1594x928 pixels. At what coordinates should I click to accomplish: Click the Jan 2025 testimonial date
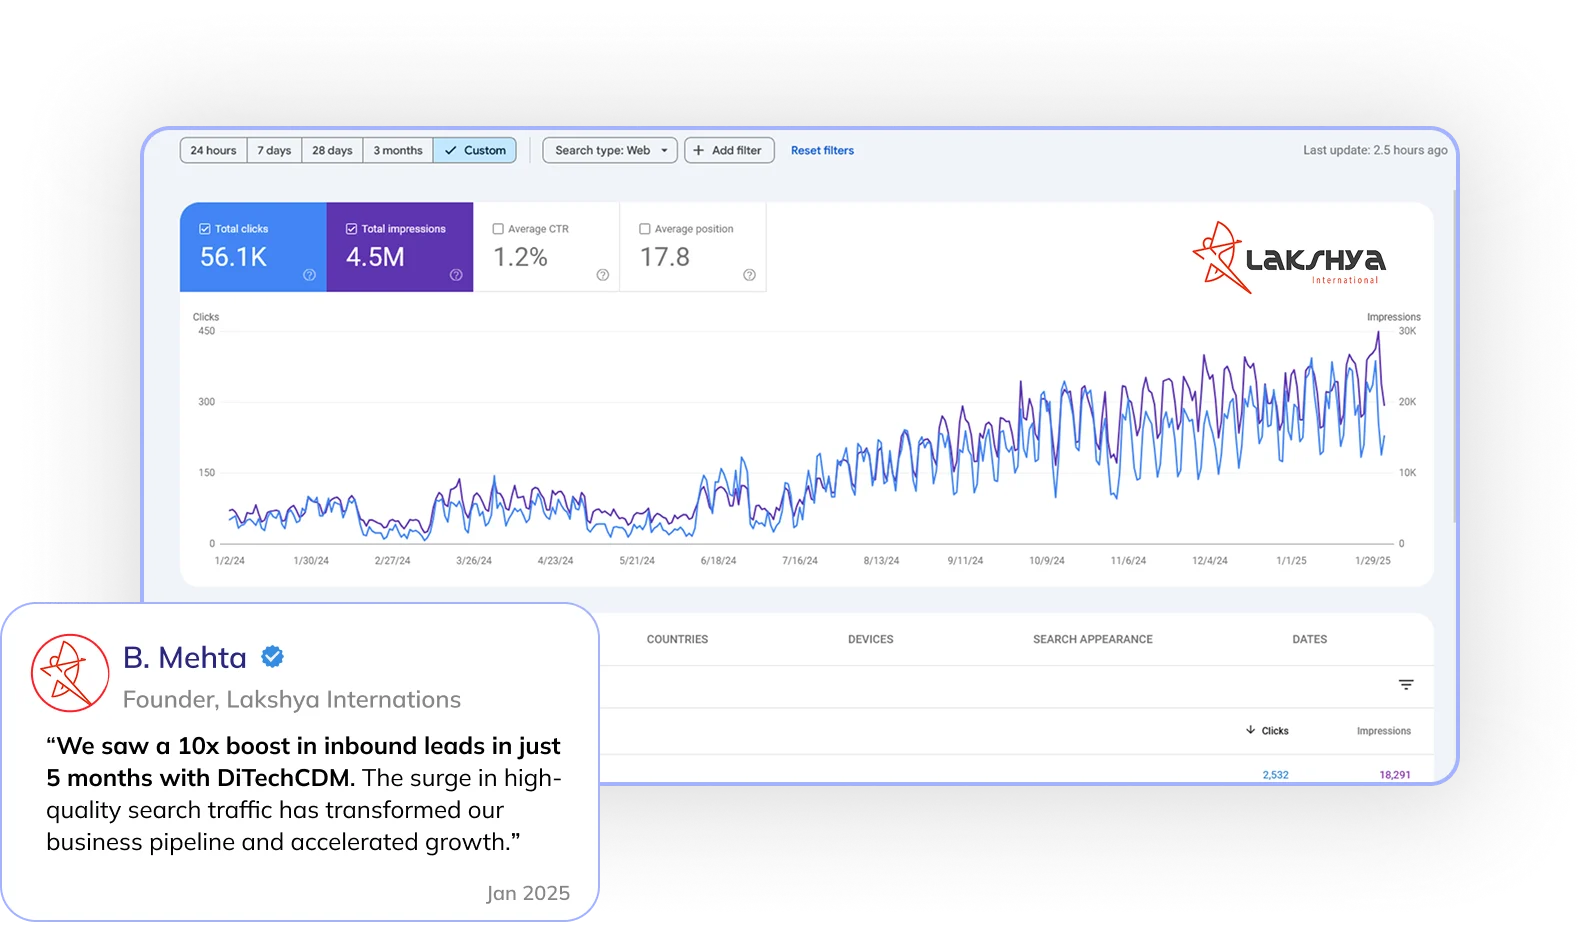coord(528,893)
